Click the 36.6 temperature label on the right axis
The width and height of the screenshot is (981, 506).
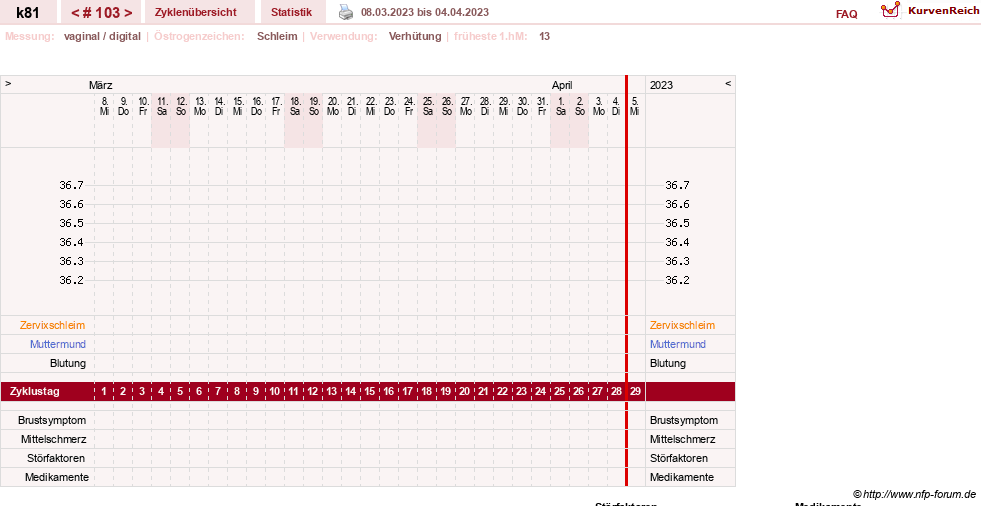[x=677, y=204]
